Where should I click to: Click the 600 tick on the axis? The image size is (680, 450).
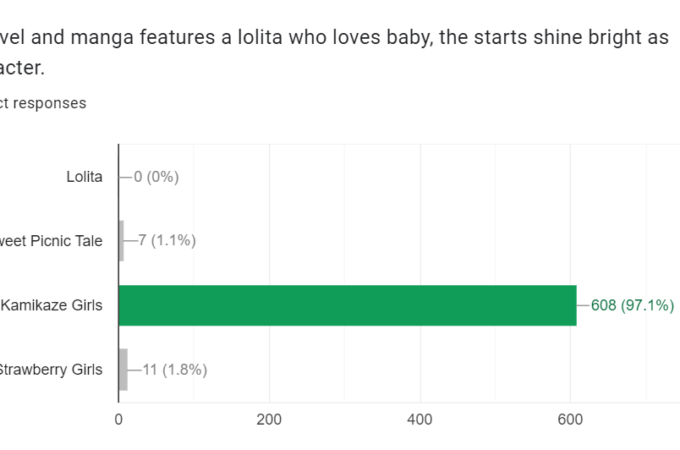coord(571,420)
